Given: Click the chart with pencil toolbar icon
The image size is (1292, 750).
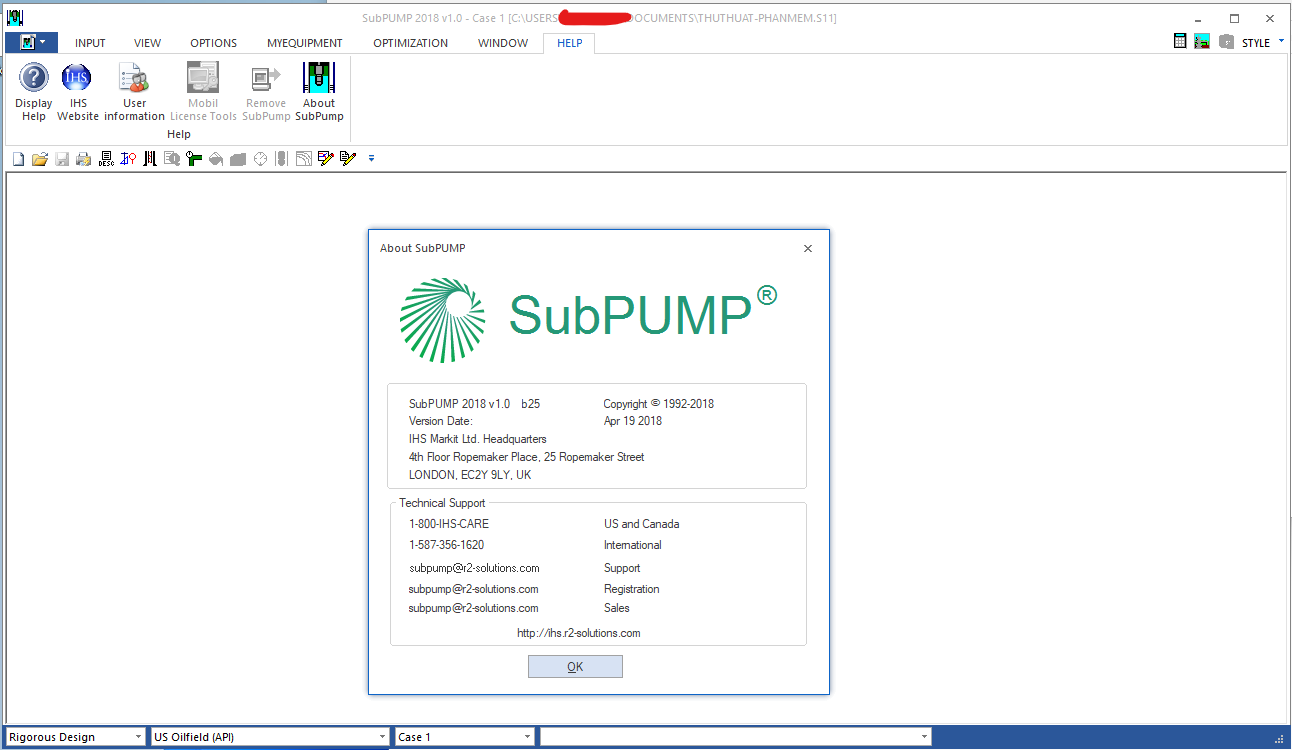Looking at the screenshot, I should [326, 159].
